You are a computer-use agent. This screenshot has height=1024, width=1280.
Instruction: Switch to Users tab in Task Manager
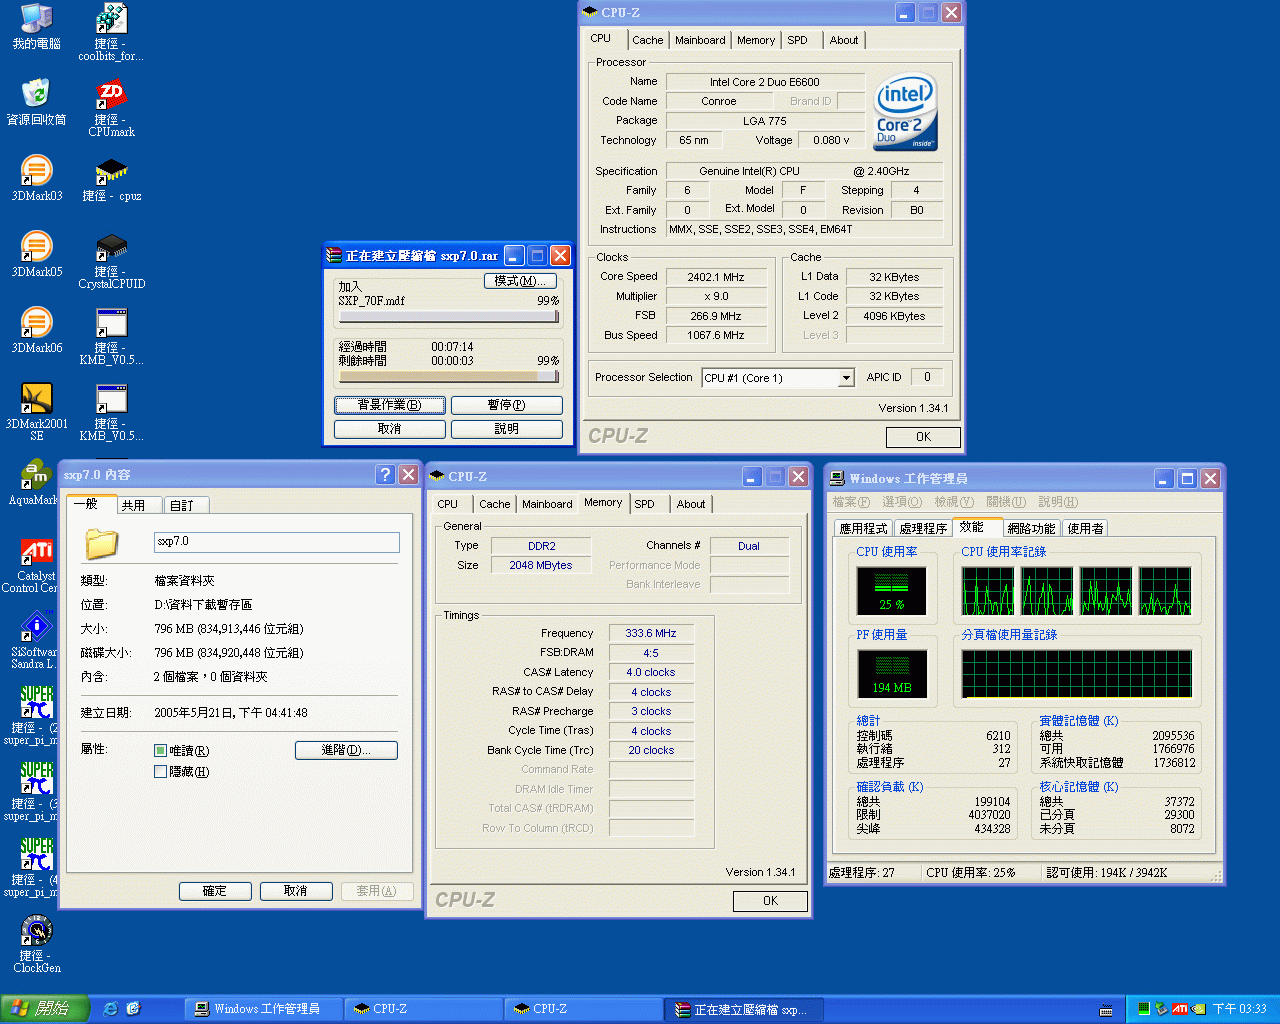pyautogui.click(x=1085, y=528)
